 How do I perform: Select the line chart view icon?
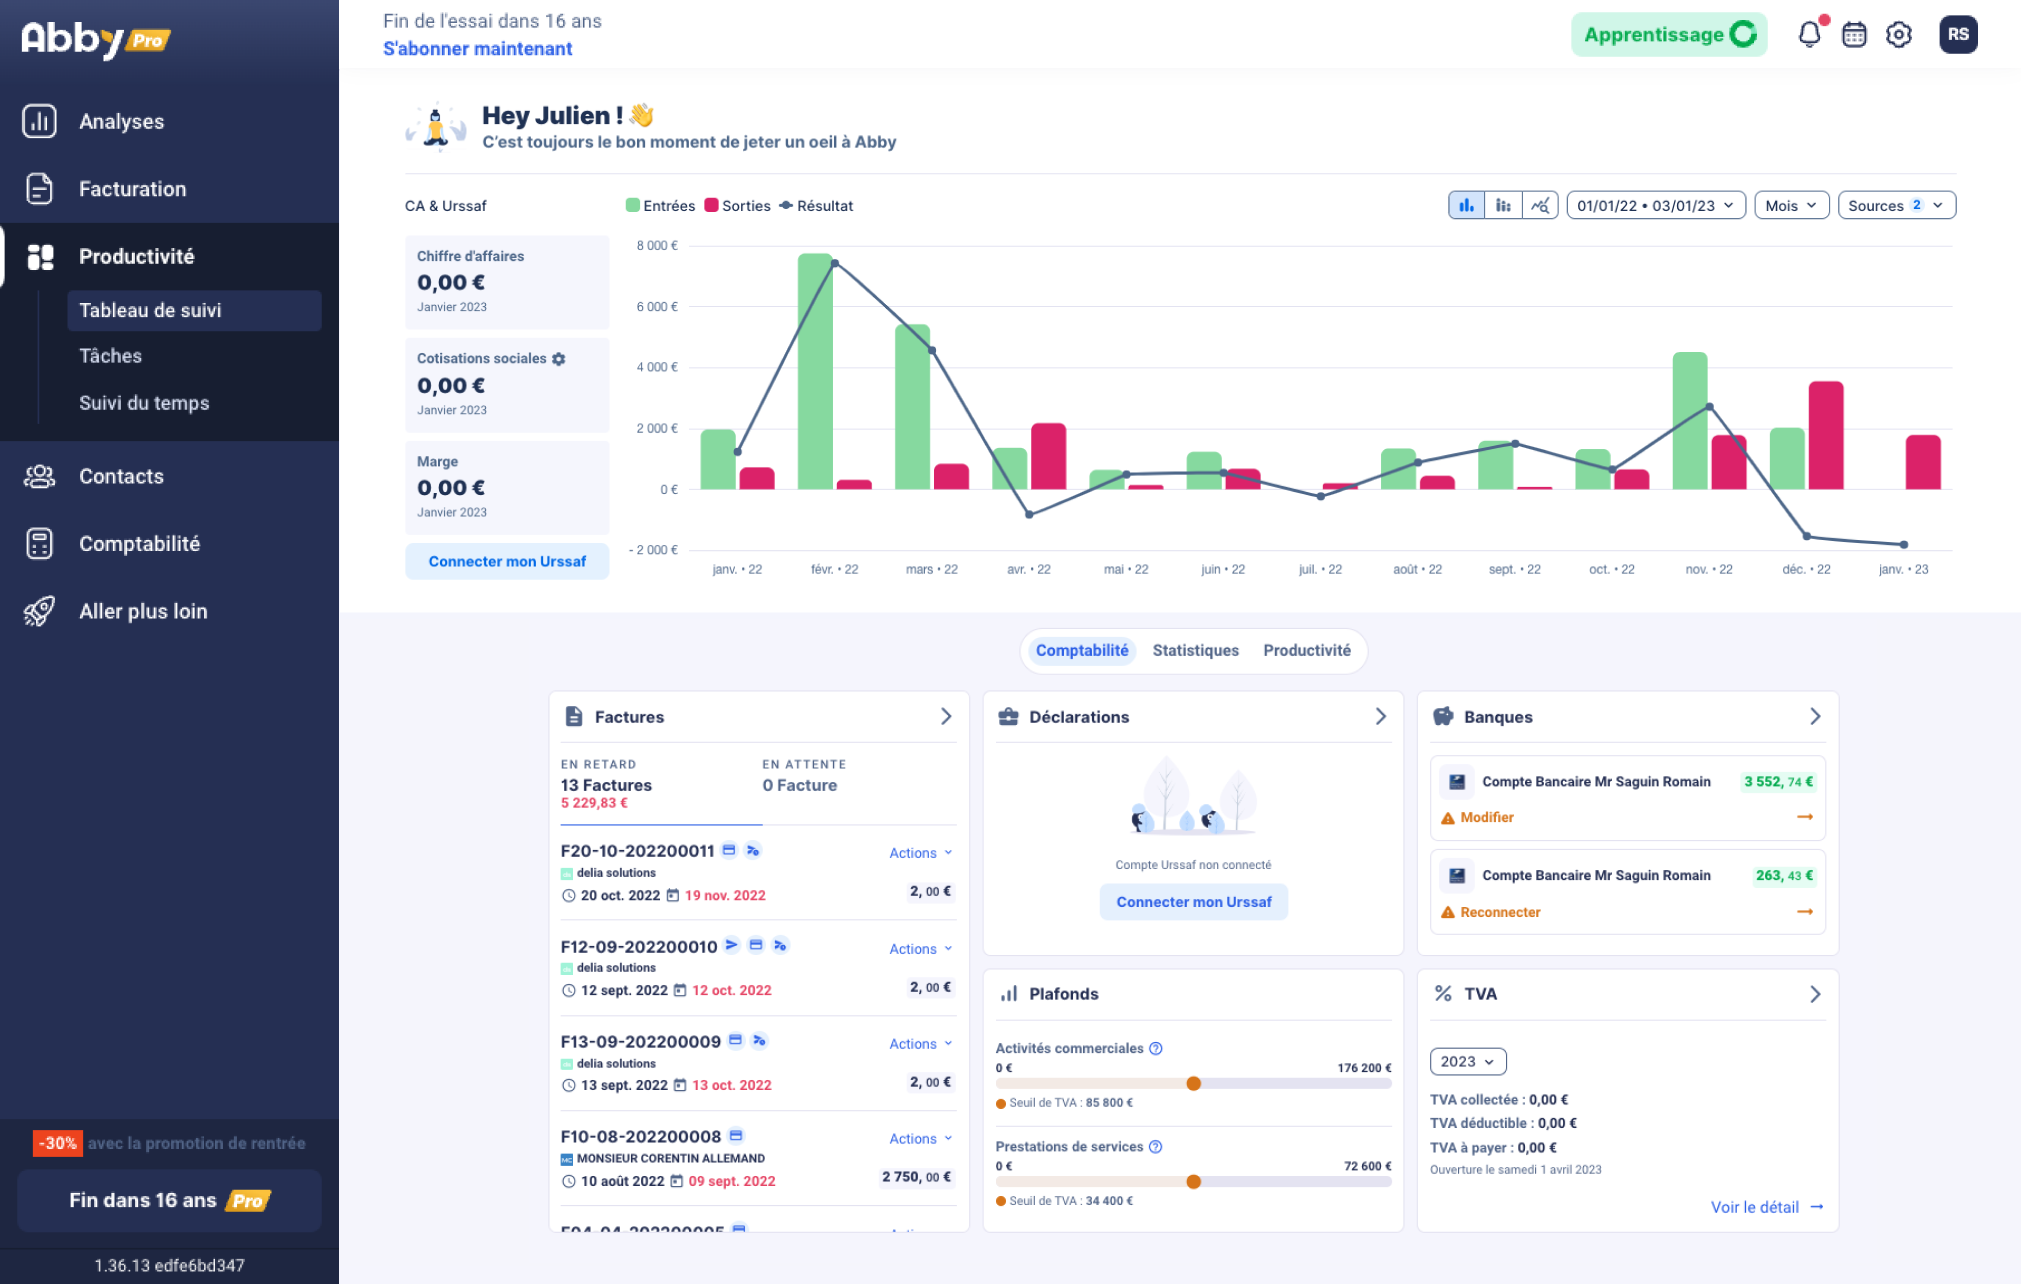tap(1540, 205)
